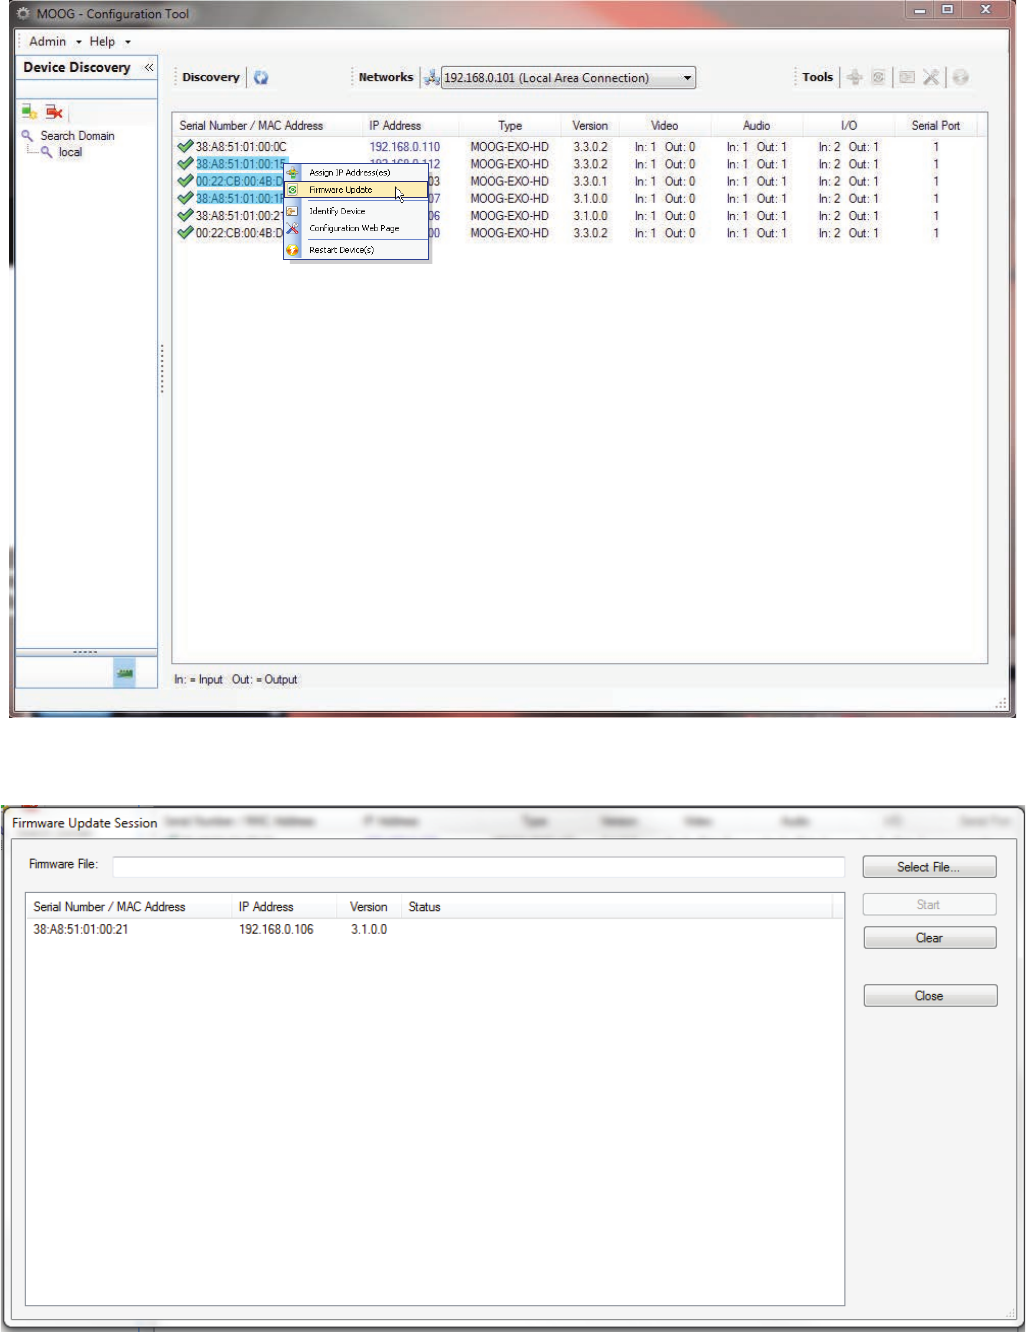Sort device list by Type column
The image size is (1026, 1332).
pos(510,125)
